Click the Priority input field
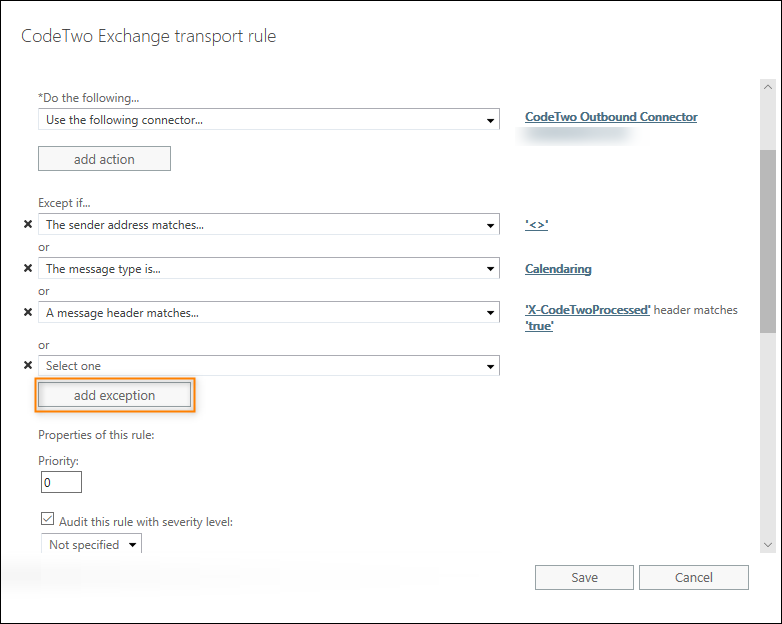Screen dimensions: 782x624 [x=61, y=482]
